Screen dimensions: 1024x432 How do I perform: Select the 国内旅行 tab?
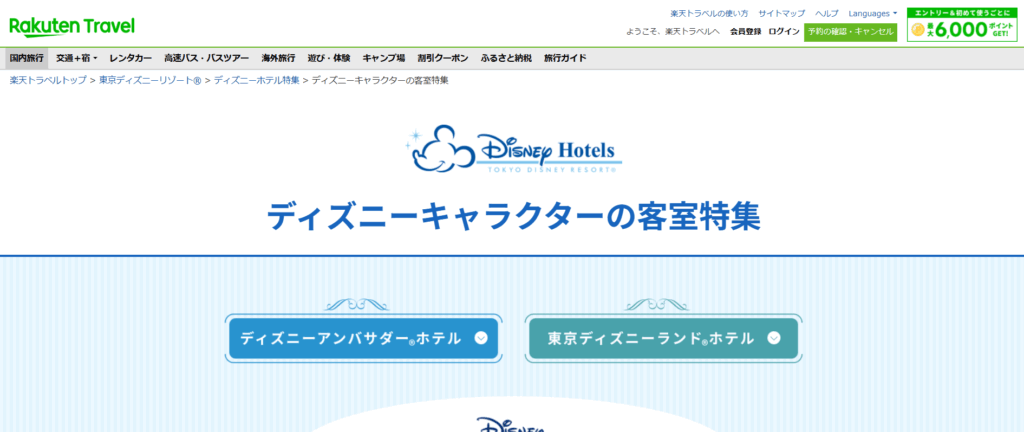coord(27,58)
